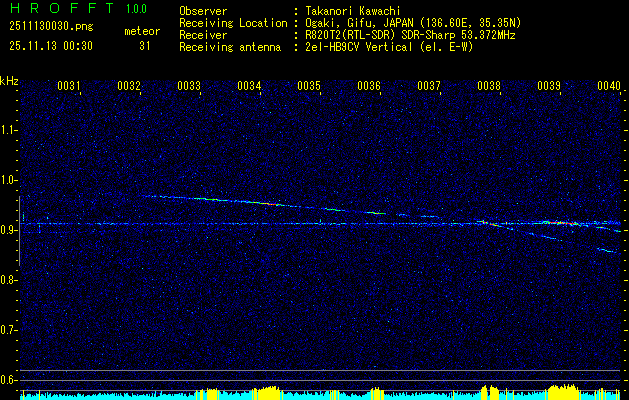Click the 0.7 frequency axis label
Viewport: 629px width, 400px height.
(9, 329)
